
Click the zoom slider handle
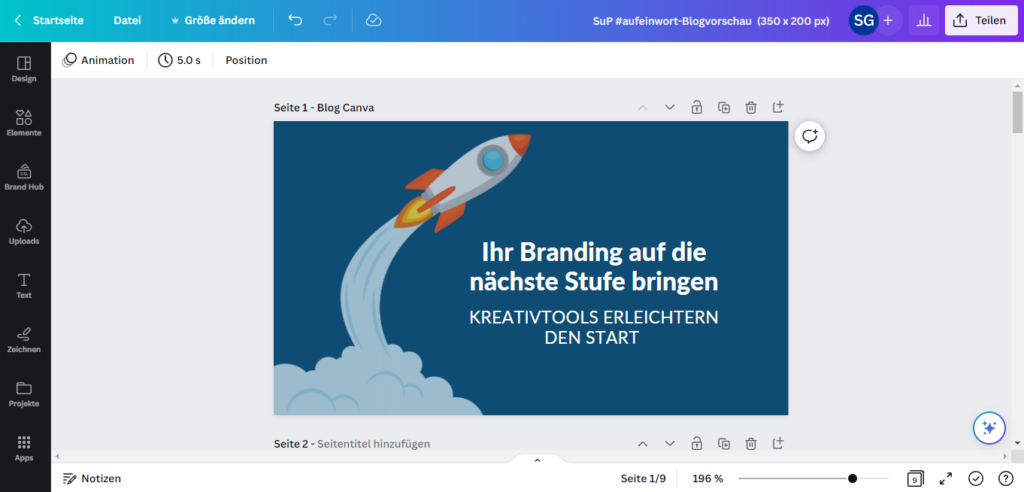852,478
